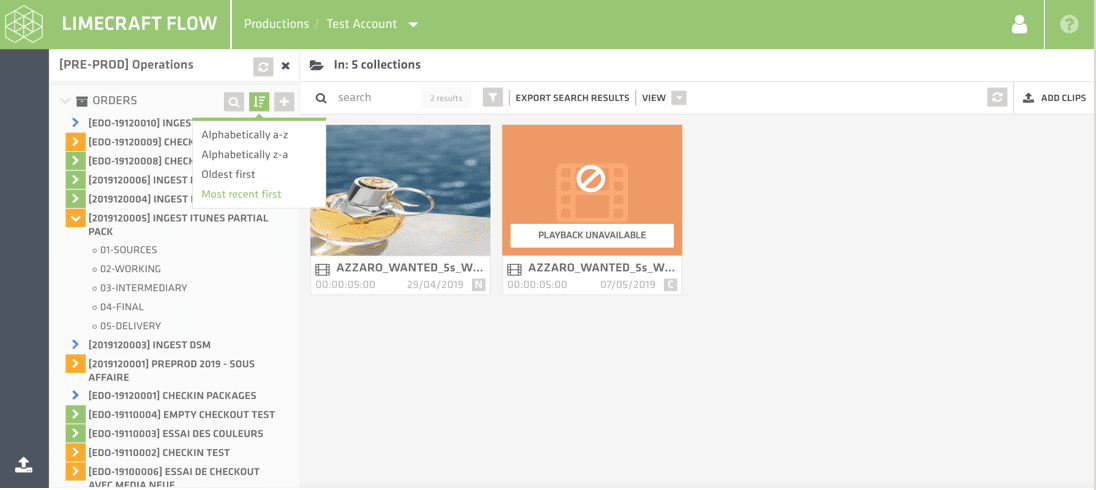Add a new order with plus icon
Image resolution: width=1096 pixels, height=490 pixels.
284,102
